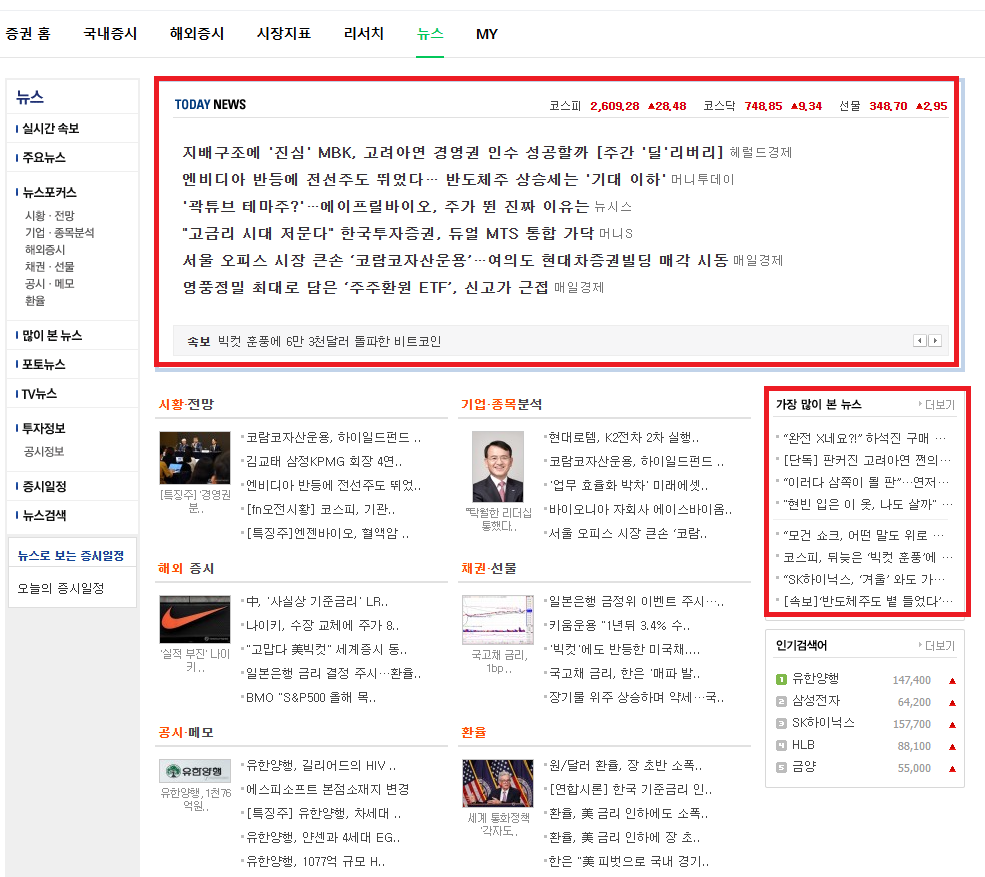Open 채권·선물 section heading
This screenshot has height=877, width=985.
pos(489,569)
